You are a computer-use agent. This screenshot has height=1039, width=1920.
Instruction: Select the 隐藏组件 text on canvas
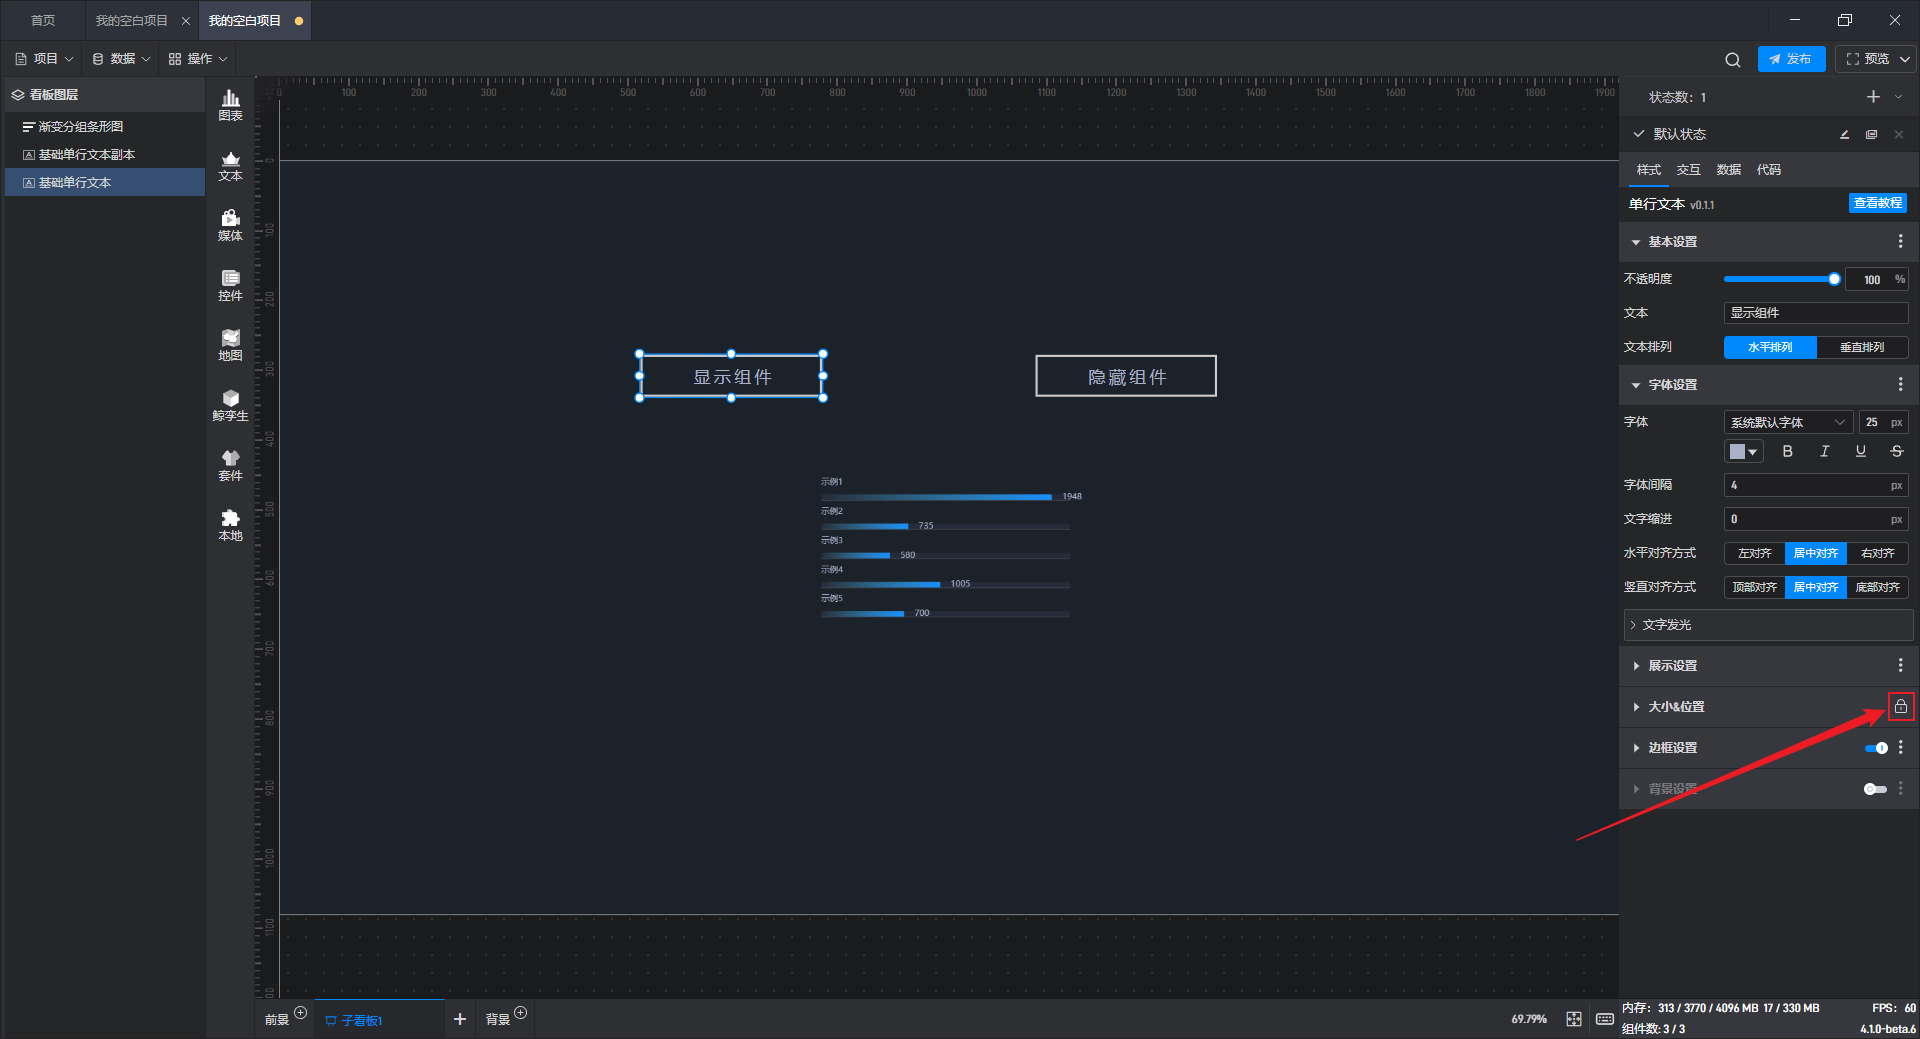pyautogui.click(x=1126, y=377)
